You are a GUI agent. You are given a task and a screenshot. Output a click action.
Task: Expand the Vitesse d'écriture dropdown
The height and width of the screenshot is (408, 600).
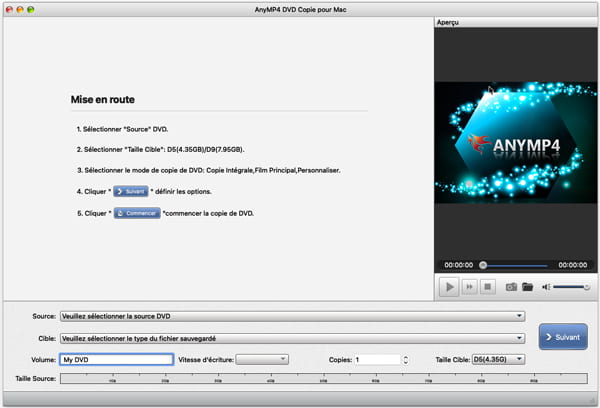(x=262, y=359)
